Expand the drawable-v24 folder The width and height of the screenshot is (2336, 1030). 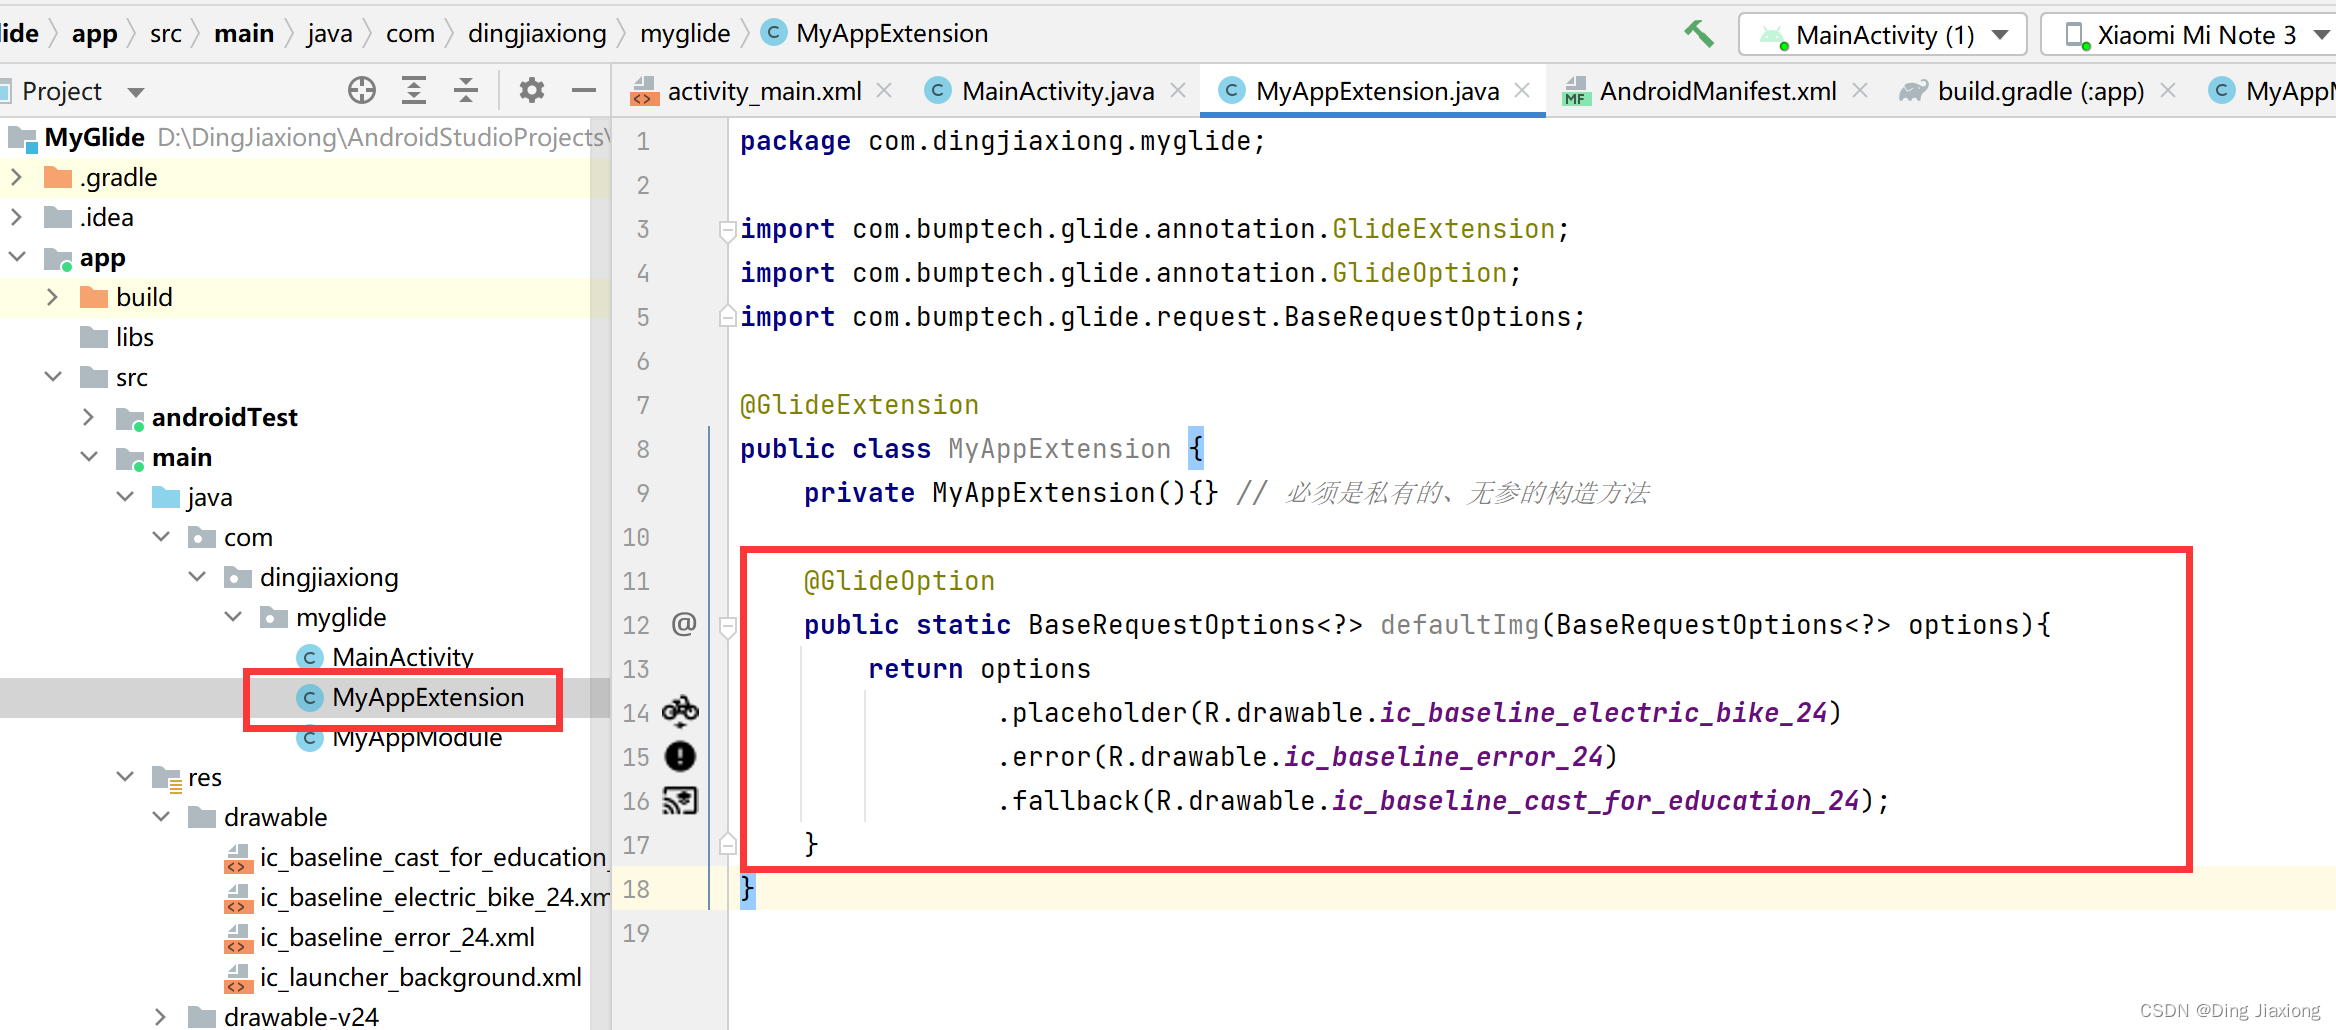tap(161, 1017)
